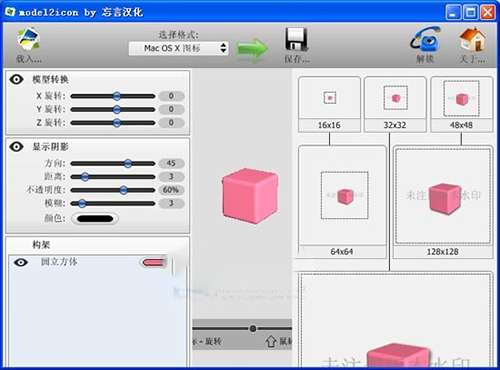Click the zoom slider knob below preview
Viewport: 500px width, 370px height.
(x=253, y=329)
